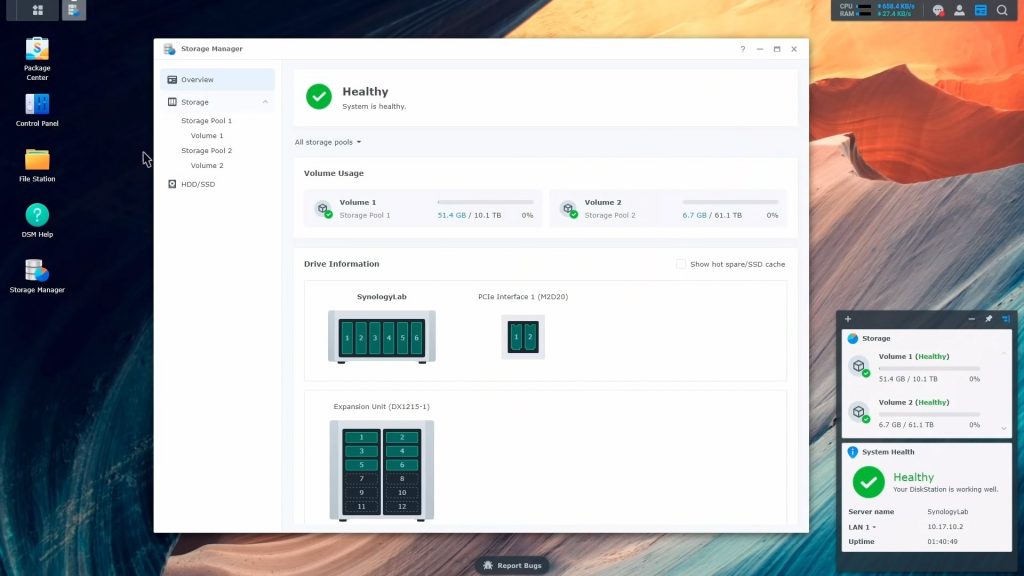
Task: Select drive bay 6 of SynologyLab
Action: (x=417, y=338)
